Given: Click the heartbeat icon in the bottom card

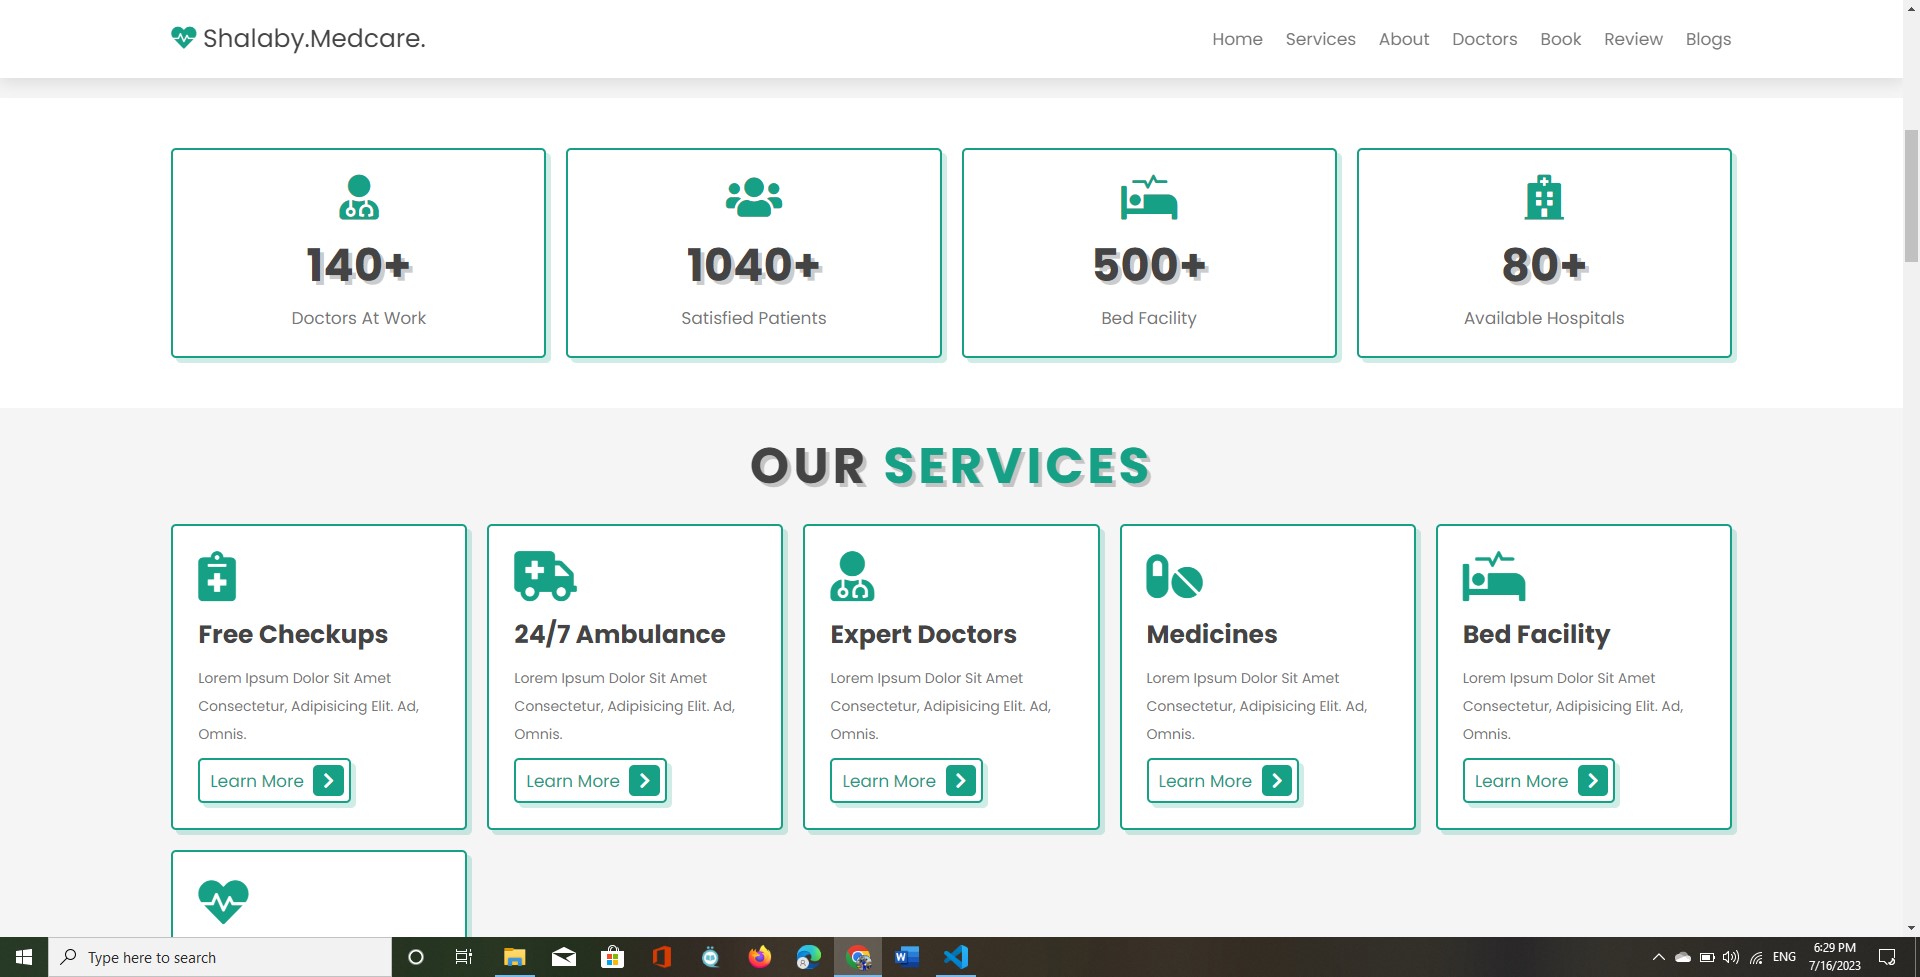Looking at the screenshot, I should click(x=223, y=901).
